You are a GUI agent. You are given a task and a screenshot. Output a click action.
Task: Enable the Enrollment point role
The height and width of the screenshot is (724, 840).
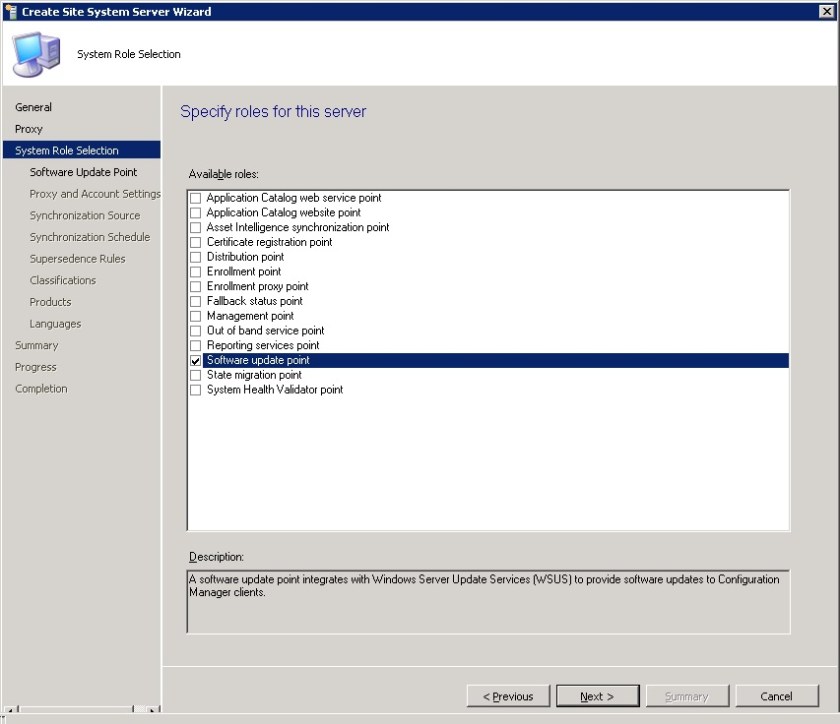[195, 272]
